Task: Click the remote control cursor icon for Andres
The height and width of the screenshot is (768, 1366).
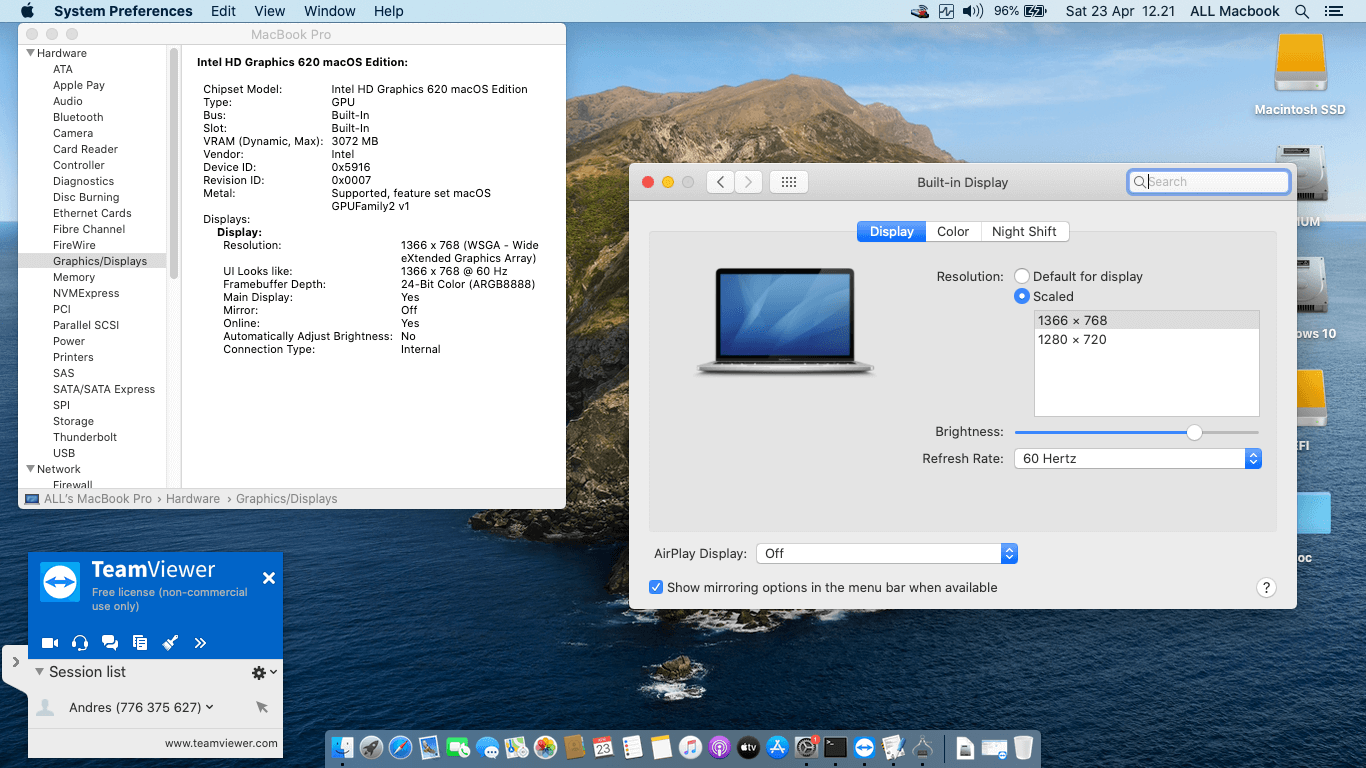Action: [x=262, y=707]
